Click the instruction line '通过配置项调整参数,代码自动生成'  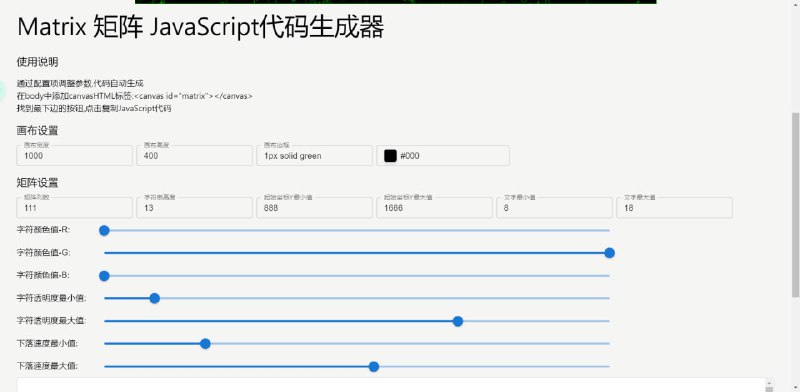coord(80,83)
